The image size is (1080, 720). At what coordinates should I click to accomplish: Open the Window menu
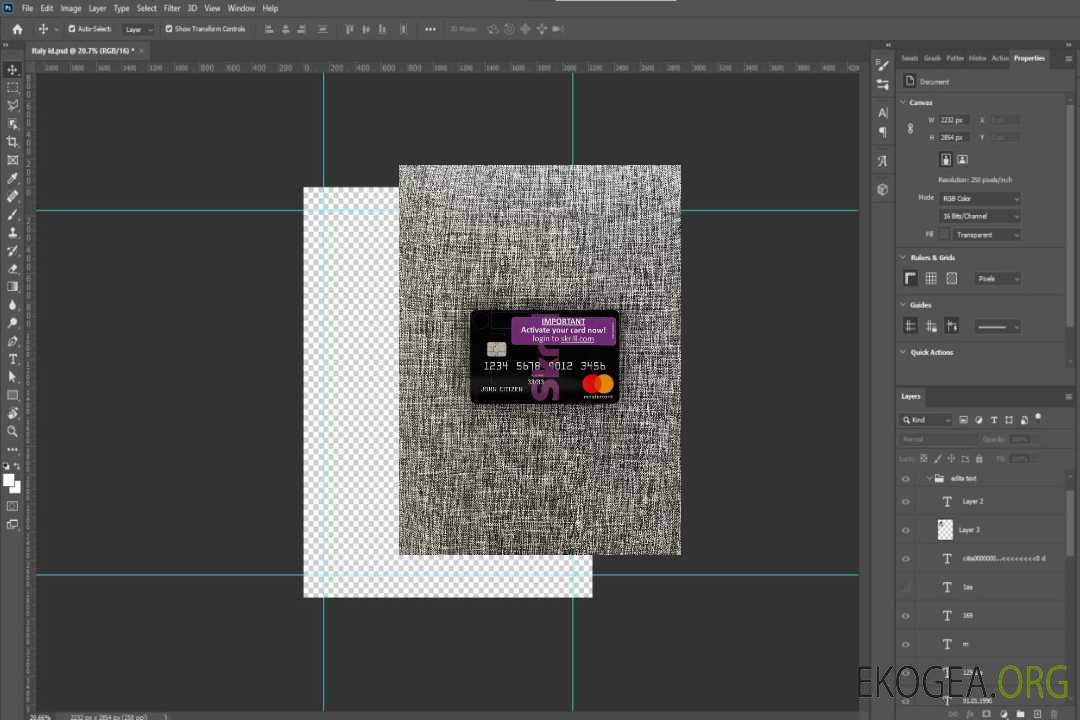click(x=241, y=8)
